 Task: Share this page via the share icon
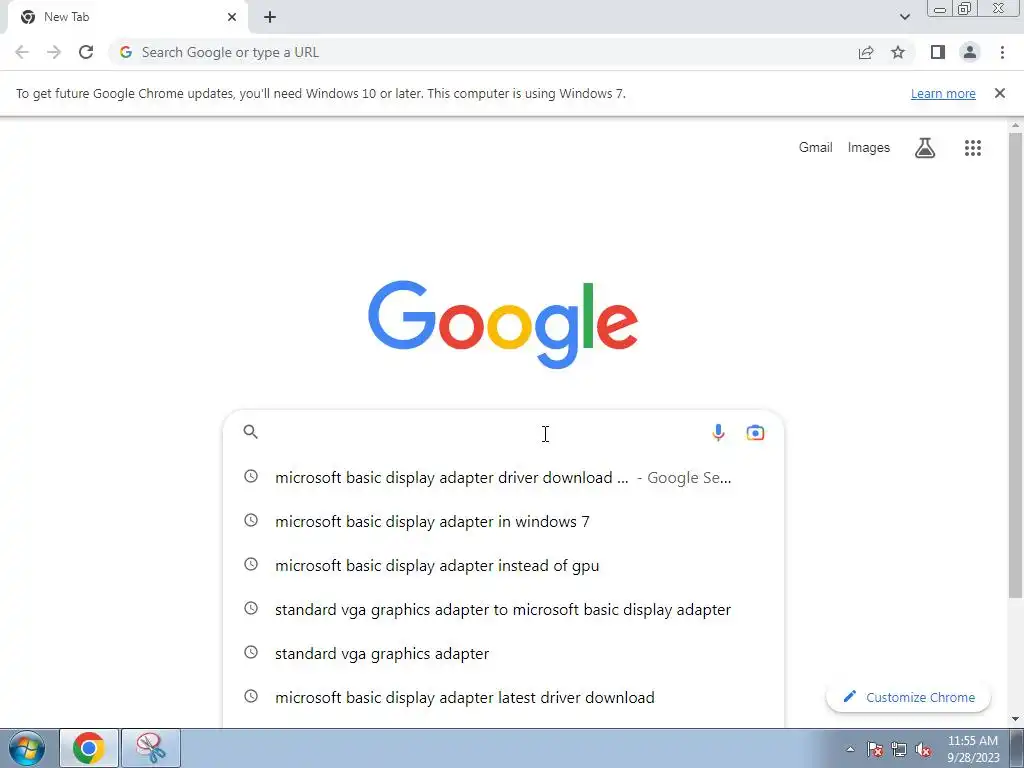coord(866,52)
